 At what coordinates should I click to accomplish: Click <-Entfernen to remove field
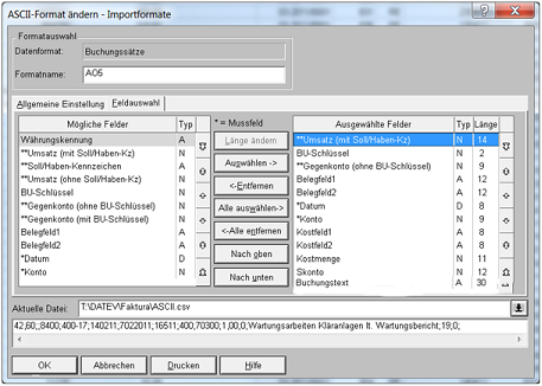251,186
